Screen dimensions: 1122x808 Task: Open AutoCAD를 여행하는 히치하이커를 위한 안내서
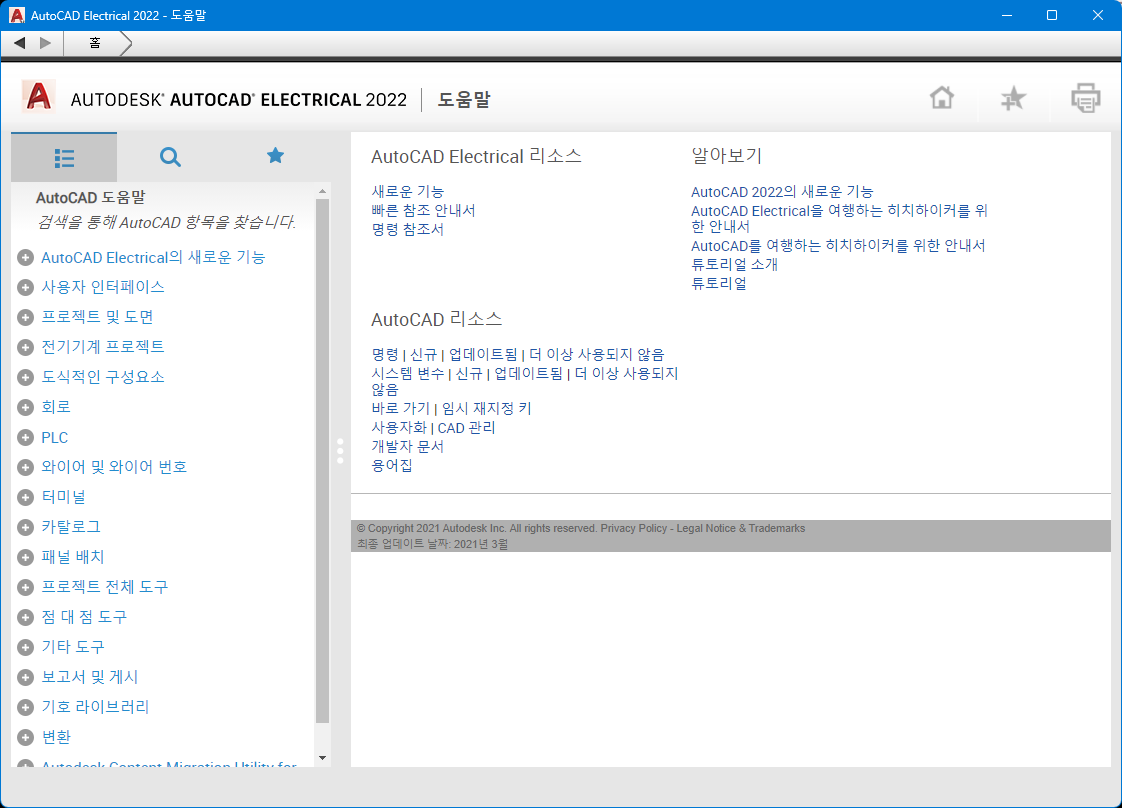click(x=838, y=245)
